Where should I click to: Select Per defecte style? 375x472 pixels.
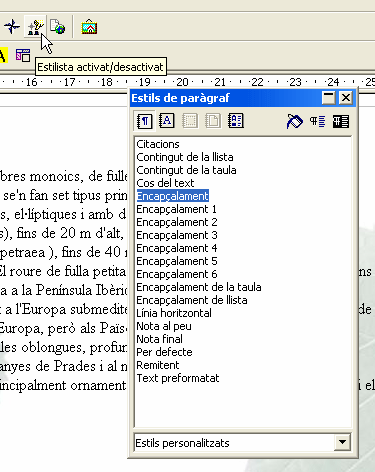pos(164,352)
